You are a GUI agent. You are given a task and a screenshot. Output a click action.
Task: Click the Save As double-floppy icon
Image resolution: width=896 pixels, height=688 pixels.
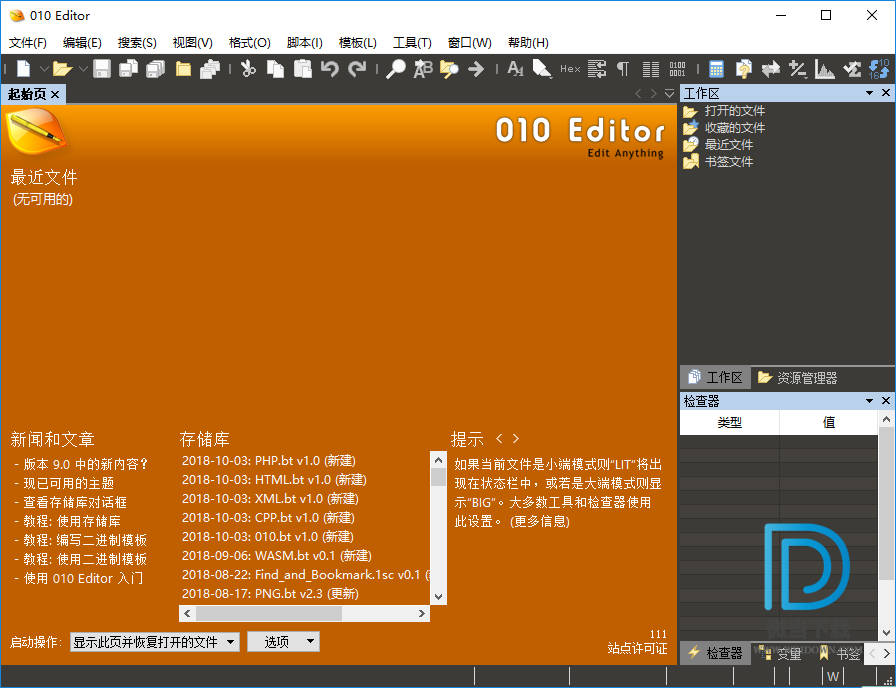128,69
